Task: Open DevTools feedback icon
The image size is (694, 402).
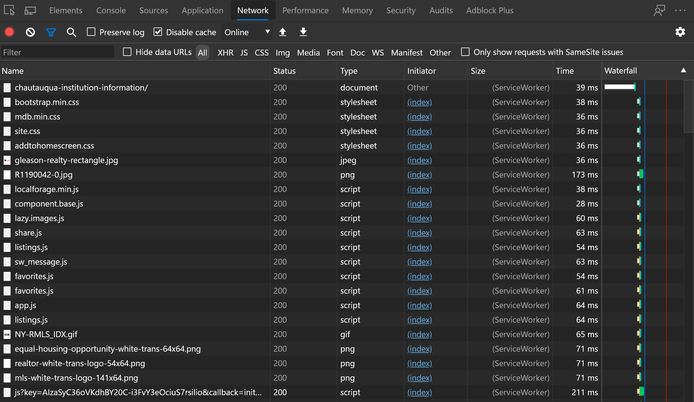Action: pos(659,10)
